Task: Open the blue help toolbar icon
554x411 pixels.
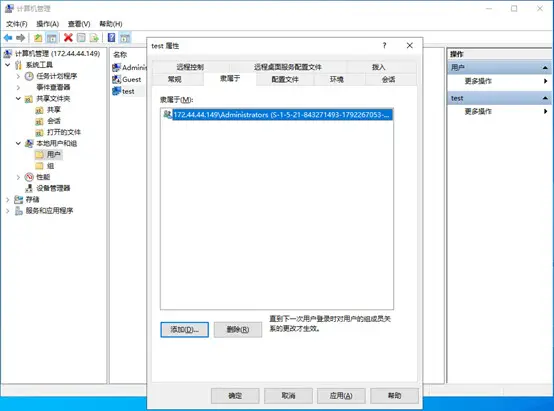Action: 111,37
